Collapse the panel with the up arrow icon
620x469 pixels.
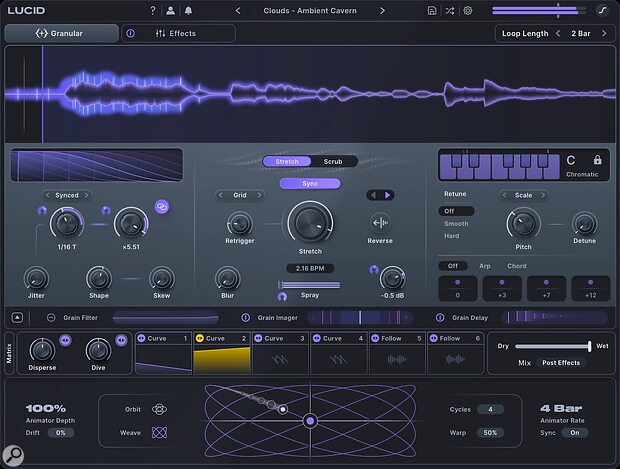[x=17, y=318]
